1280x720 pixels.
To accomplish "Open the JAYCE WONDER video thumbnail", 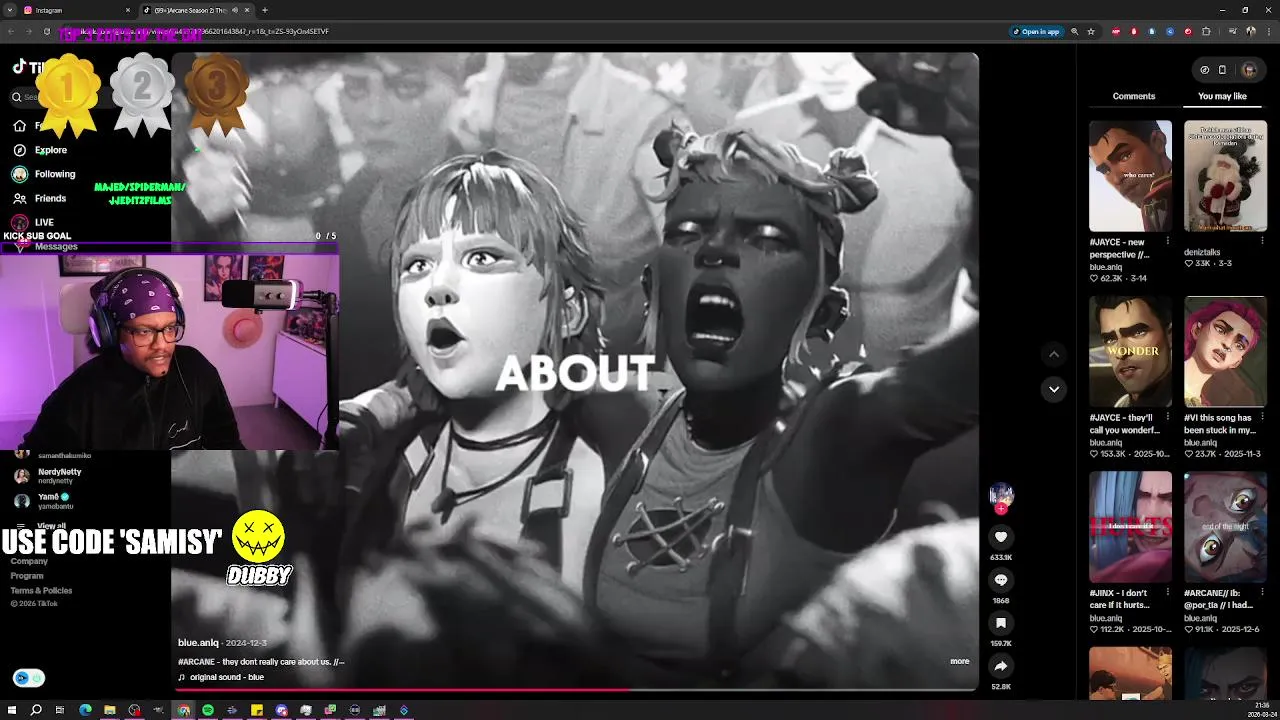I will 1130,351.
